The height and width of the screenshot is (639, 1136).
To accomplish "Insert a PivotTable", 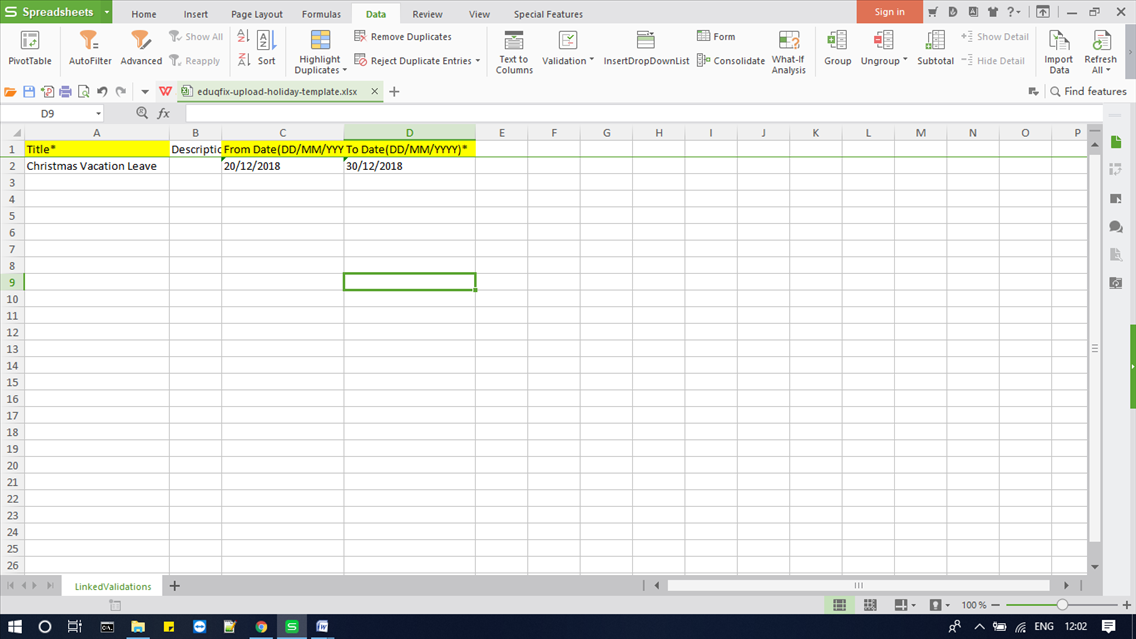I will [30, 48].
